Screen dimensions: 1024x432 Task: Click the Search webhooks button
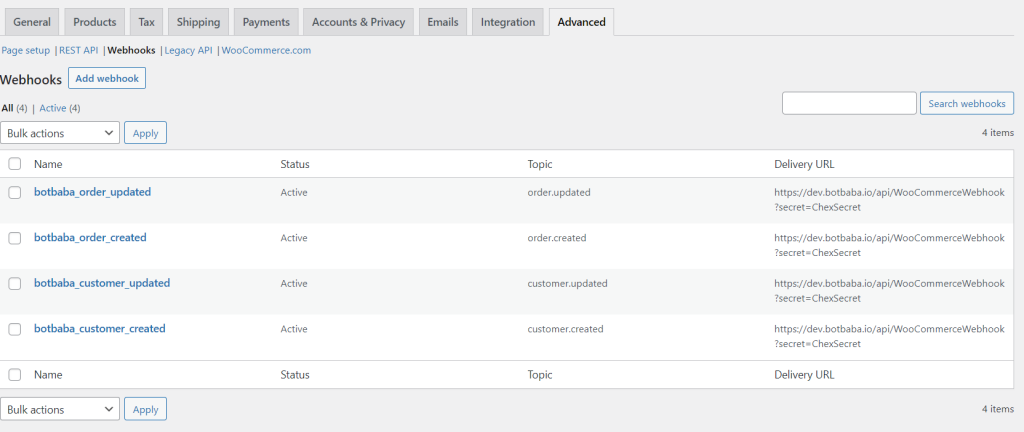coord(967,103)
